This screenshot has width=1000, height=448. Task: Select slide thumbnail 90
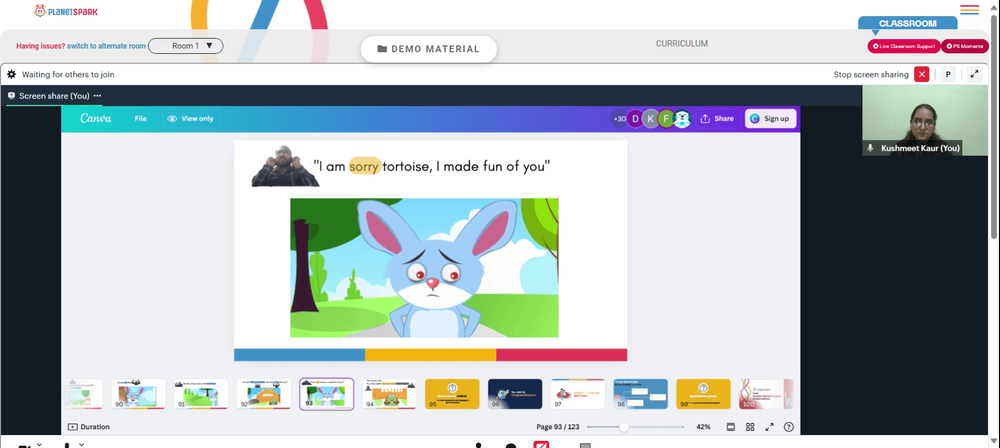pyautogui.click(x=138, y=394)
